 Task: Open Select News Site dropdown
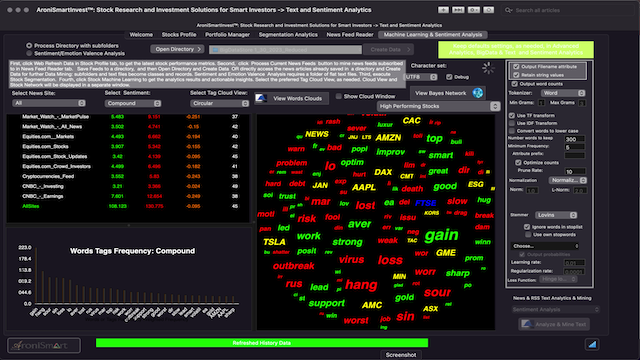point(48,103)
